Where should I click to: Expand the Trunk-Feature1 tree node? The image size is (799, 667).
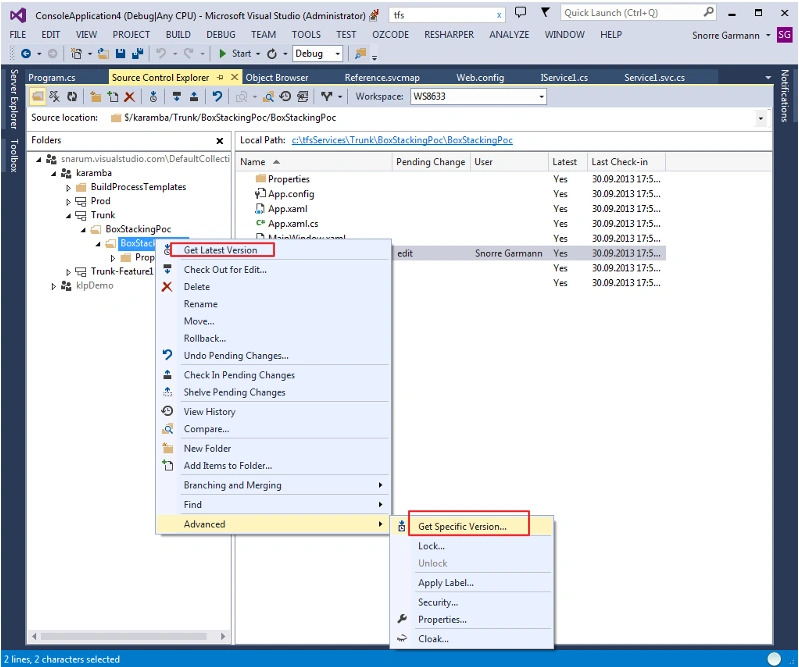point(68,272)
